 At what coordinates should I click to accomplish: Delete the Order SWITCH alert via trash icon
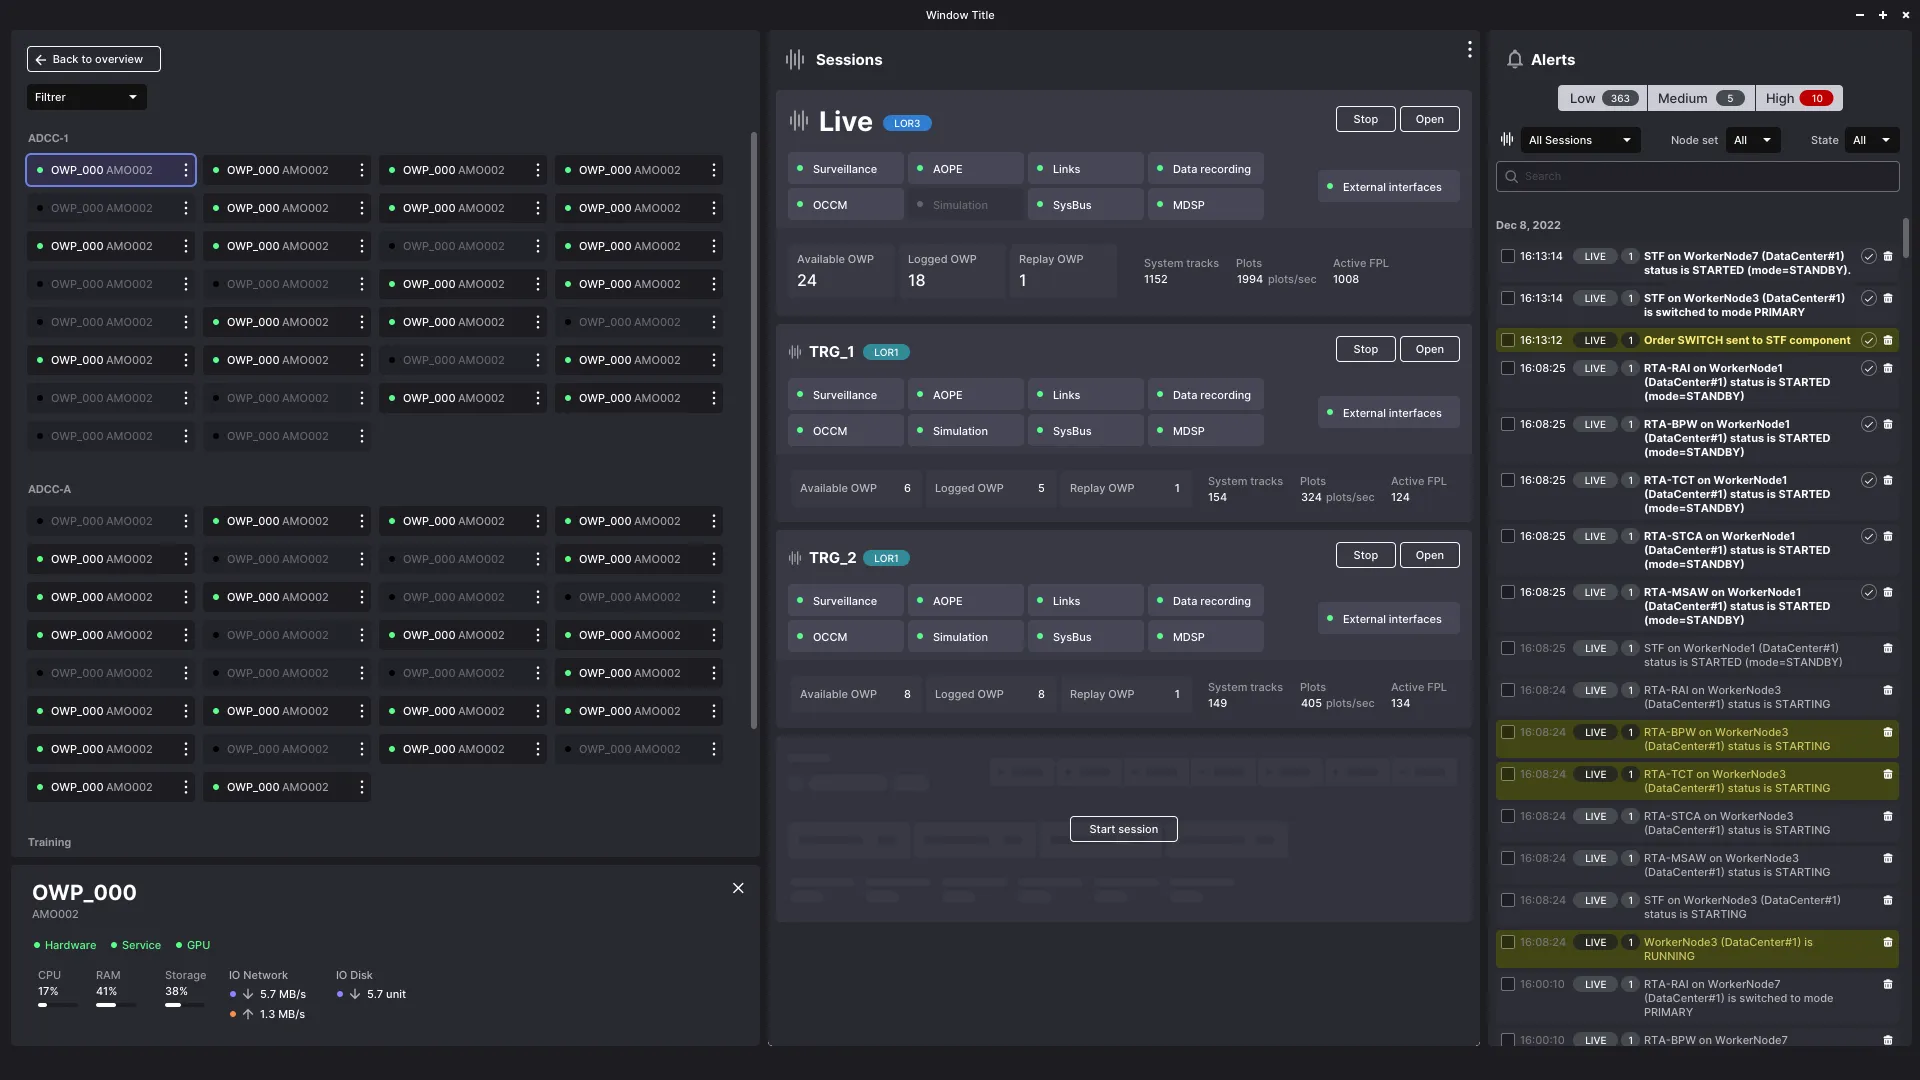pyautogui.click(x=1888, y=341)
